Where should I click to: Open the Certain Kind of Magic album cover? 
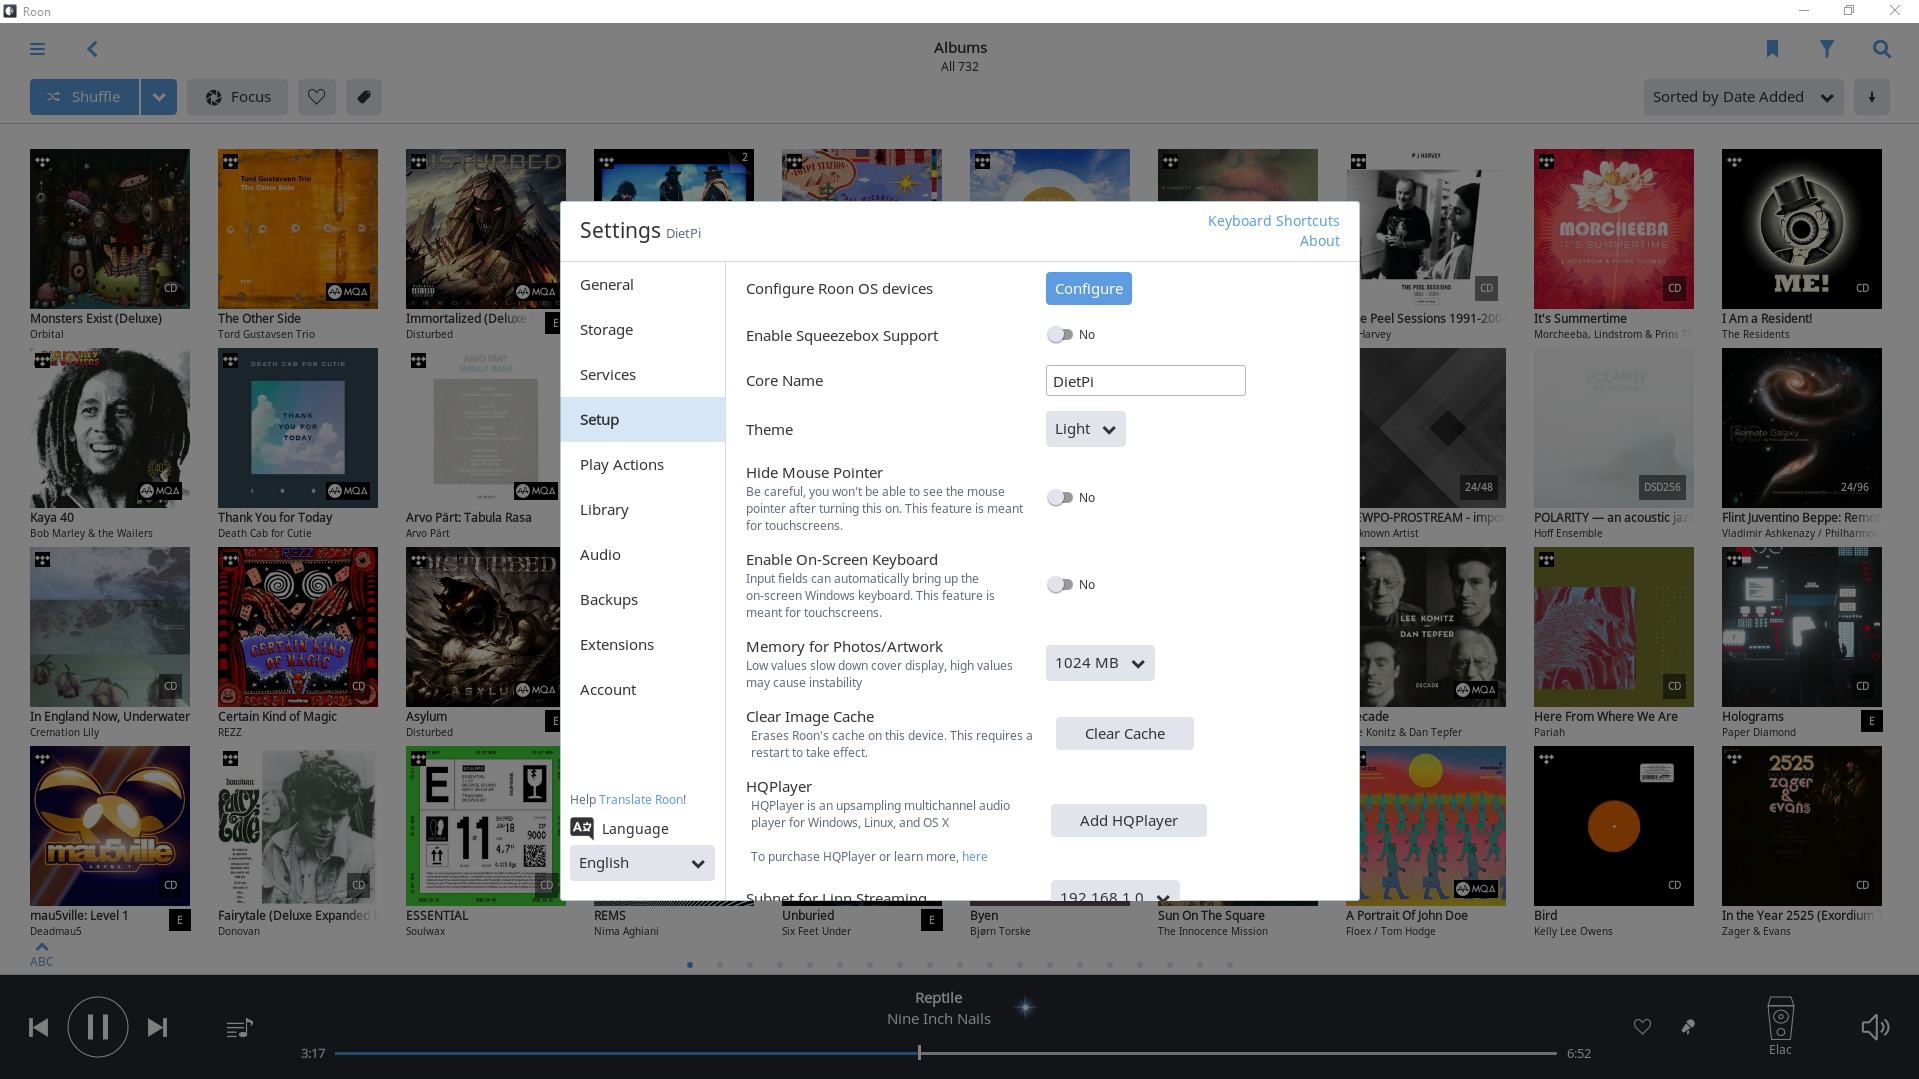[x=298, y=627]
